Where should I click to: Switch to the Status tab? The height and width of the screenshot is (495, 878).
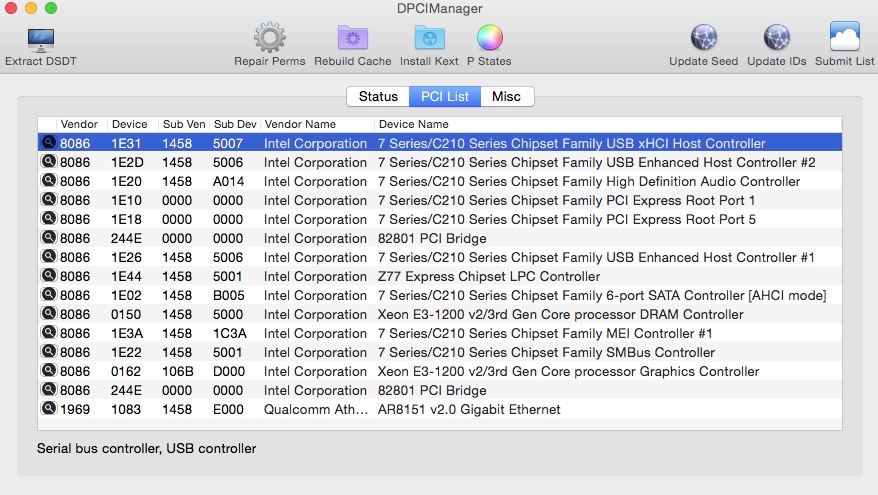(x=378, y=96)
